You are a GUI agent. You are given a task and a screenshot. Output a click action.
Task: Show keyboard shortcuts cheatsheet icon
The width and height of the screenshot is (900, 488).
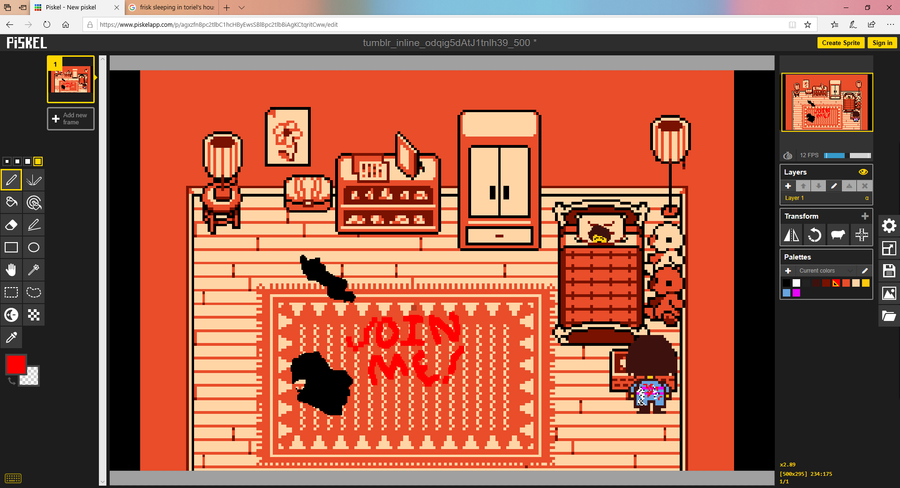click(x=13, y=478)
